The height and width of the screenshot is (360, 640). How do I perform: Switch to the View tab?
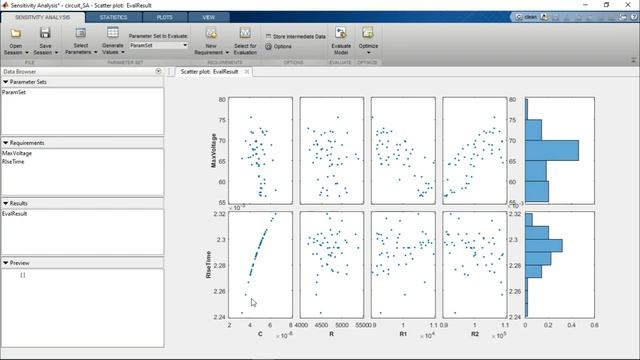click(209, 17)
